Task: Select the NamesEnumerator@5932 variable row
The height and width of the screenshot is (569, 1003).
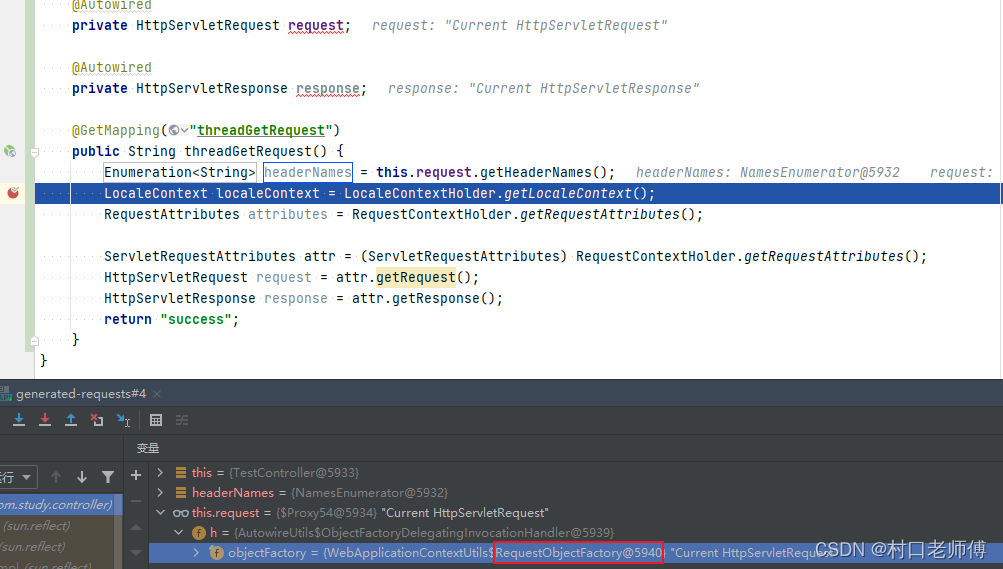Action: [x=576, y=492]
